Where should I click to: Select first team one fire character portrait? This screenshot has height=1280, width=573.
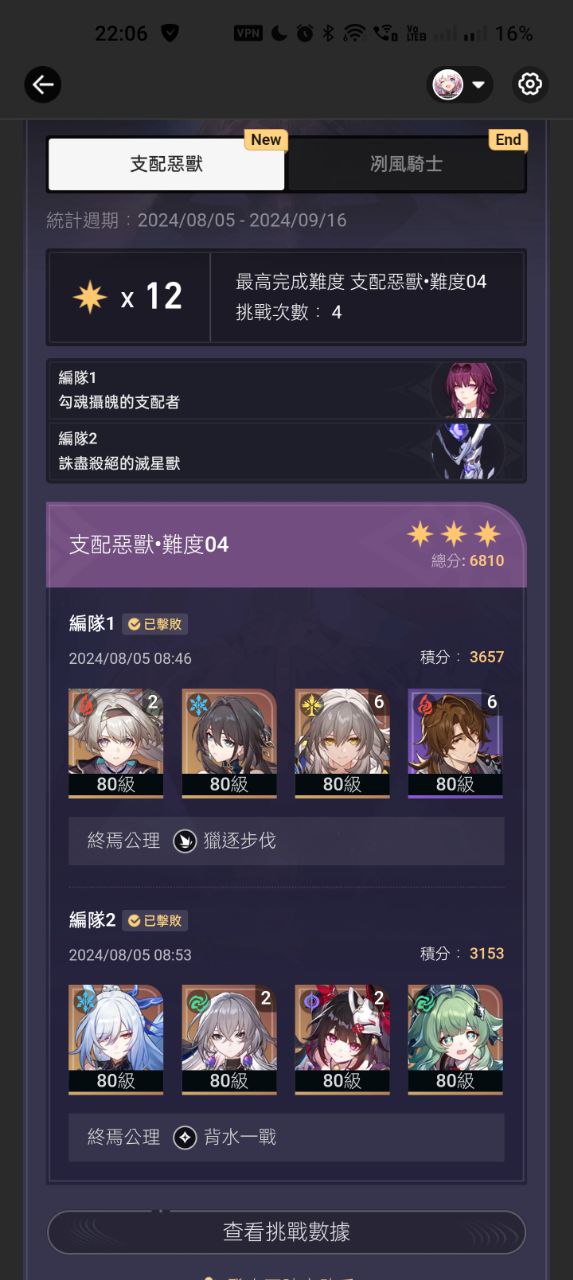[116, 743]
